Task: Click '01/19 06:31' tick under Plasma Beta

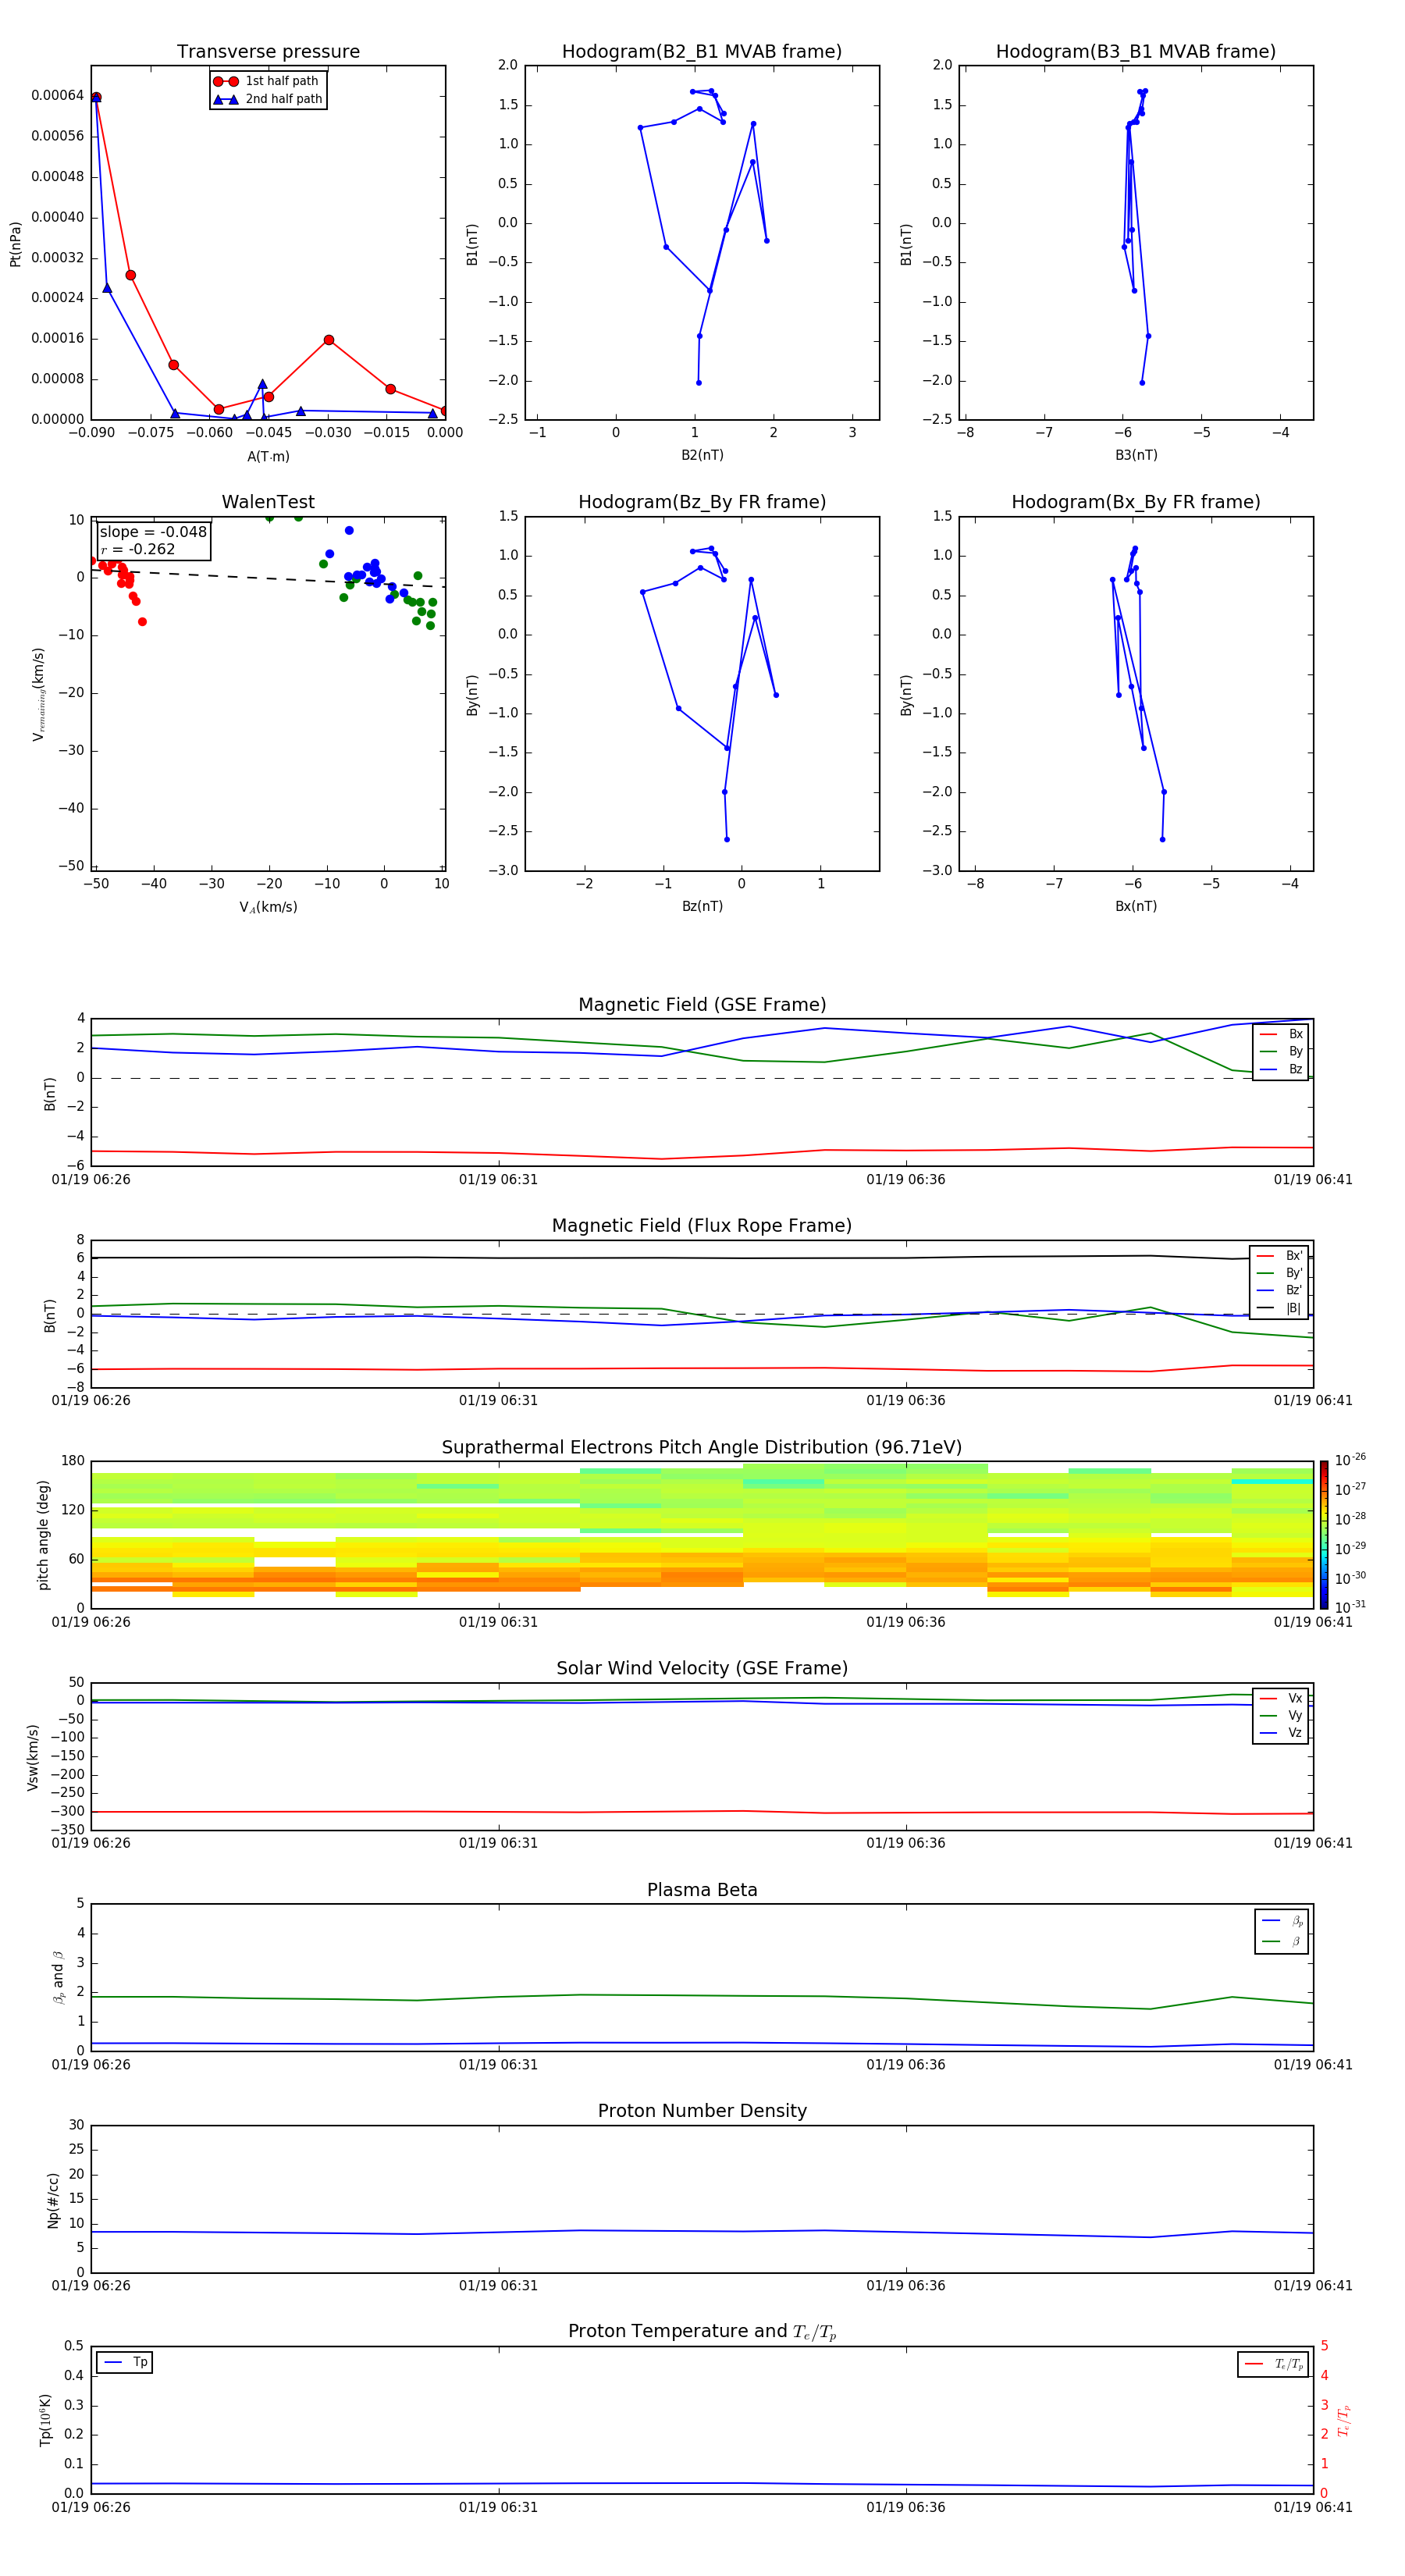Action: point(498,2065)
